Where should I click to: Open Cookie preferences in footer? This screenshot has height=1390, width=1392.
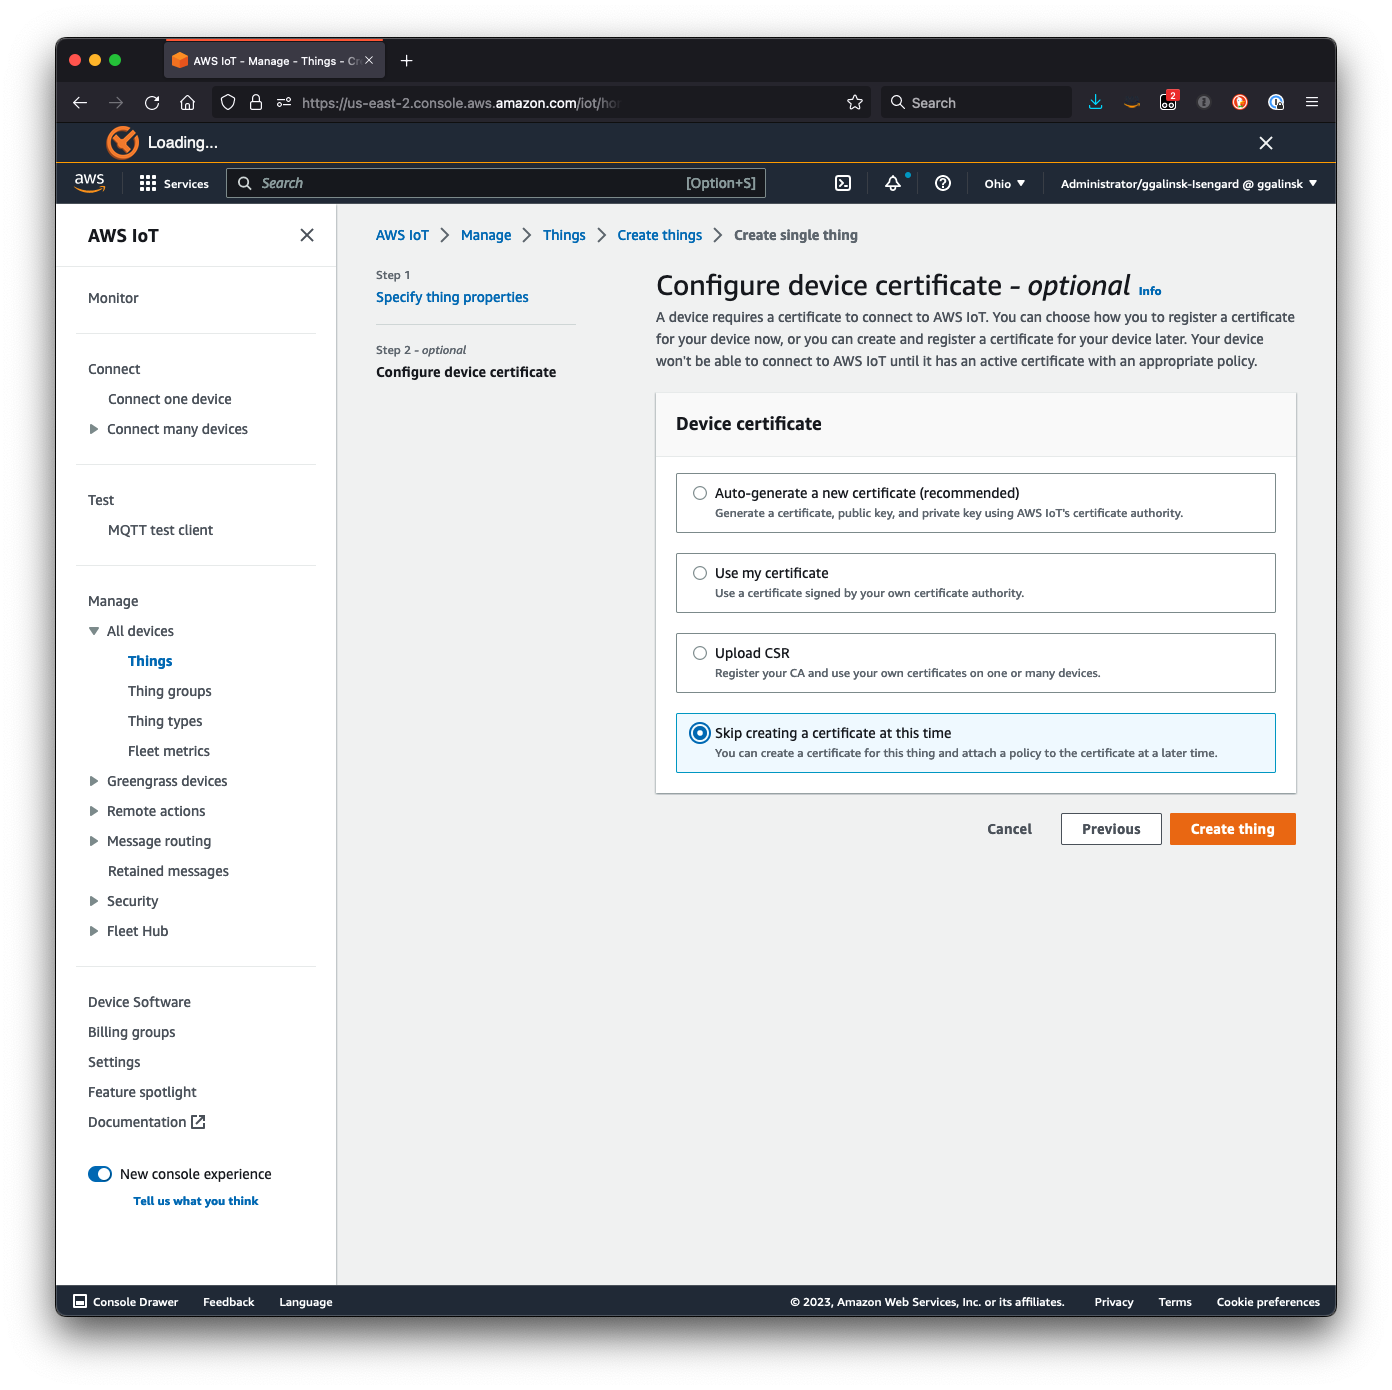coord(1268,1302)
